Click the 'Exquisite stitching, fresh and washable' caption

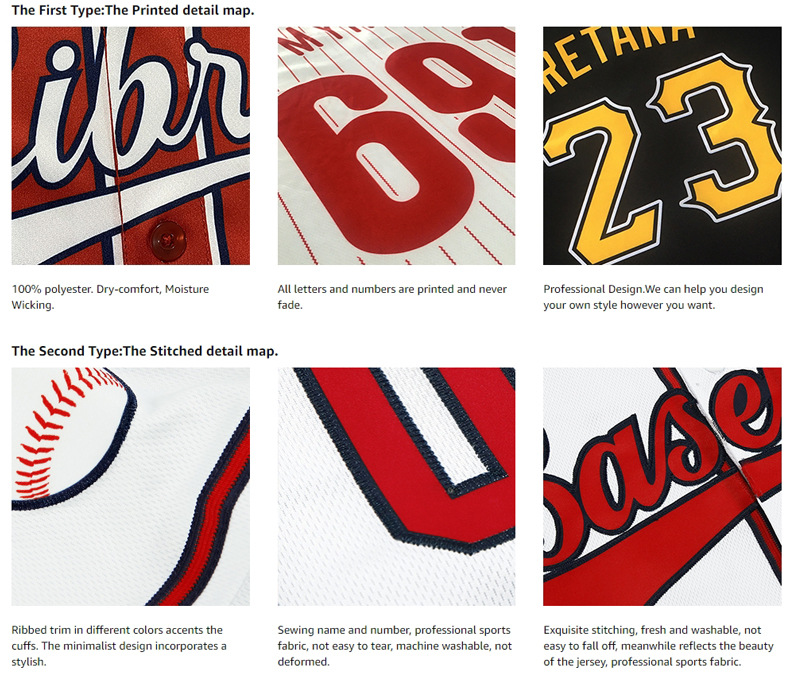point(658,646)
